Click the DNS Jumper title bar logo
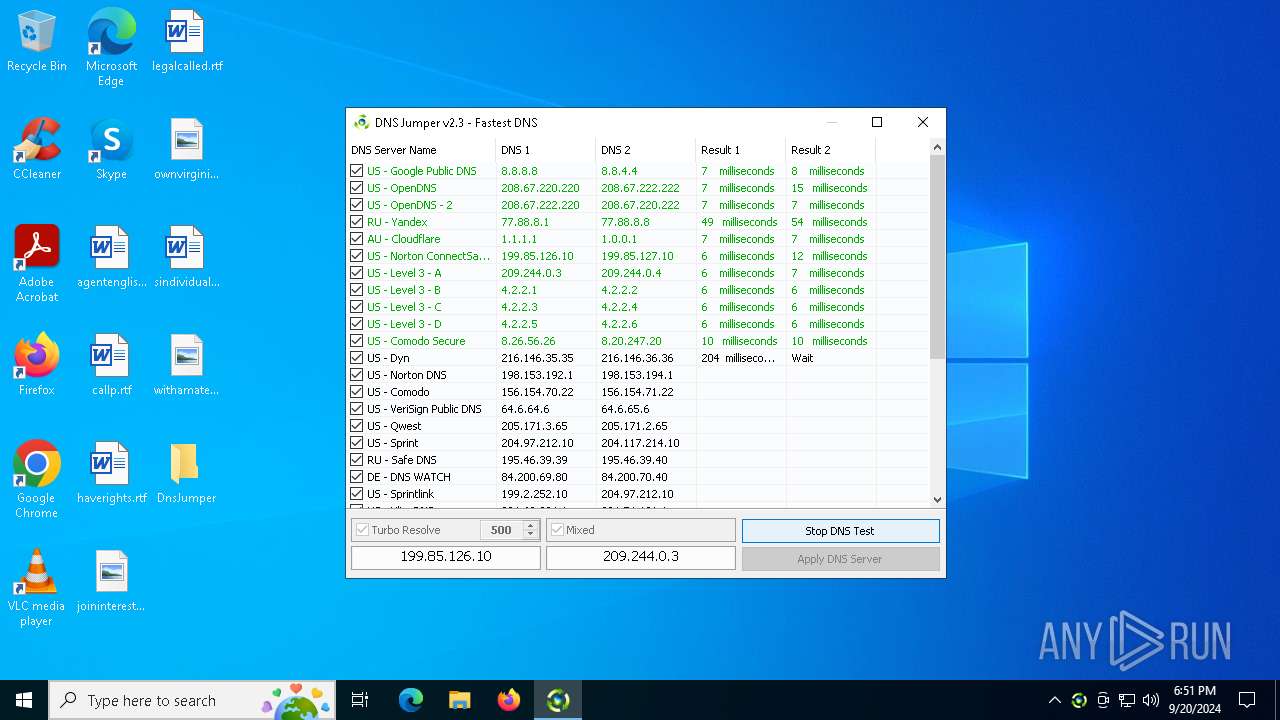This screenshot has height=720, width=1280. 362,122
